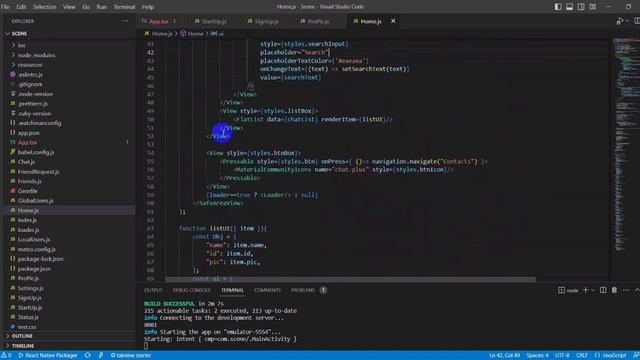The image size is (640, 360).
Task: Click Home.js in the breadcrumb
Action: (x=162, y=33)
